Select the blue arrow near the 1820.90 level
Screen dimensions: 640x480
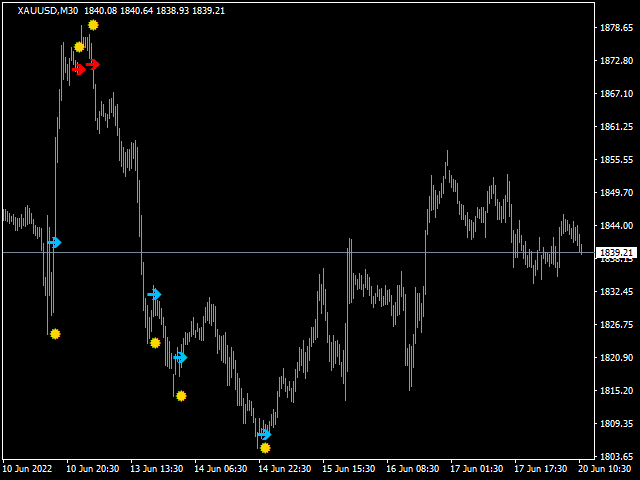(180, 357)
